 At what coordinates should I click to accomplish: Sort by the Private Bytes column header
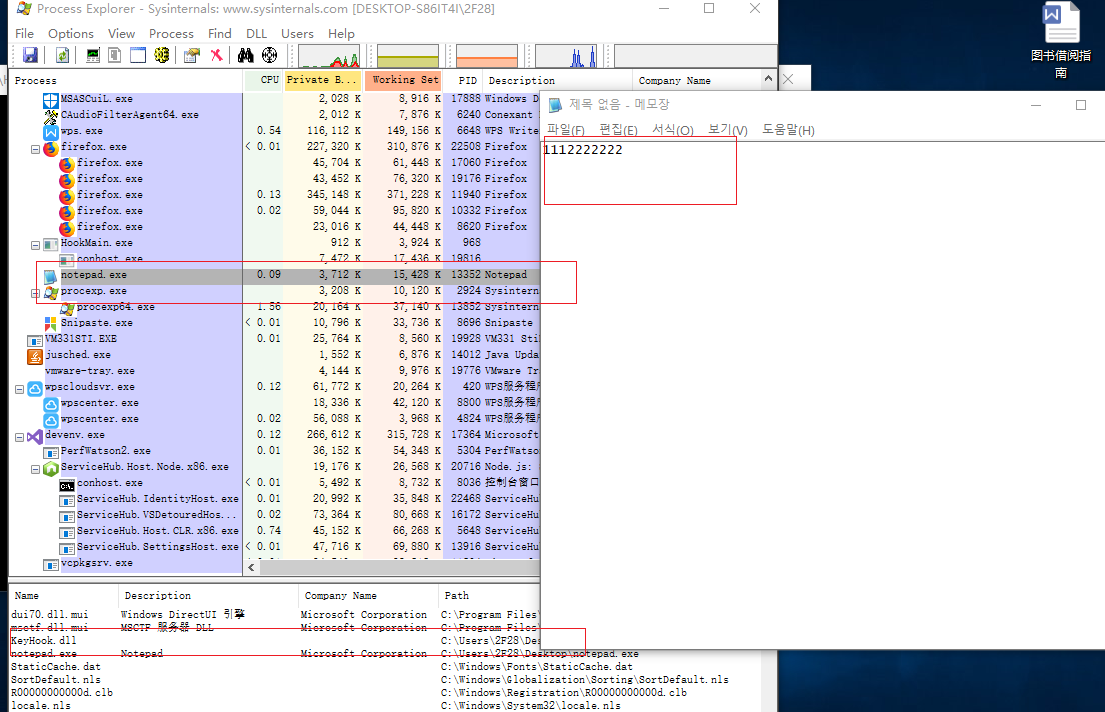coord(323,80)
